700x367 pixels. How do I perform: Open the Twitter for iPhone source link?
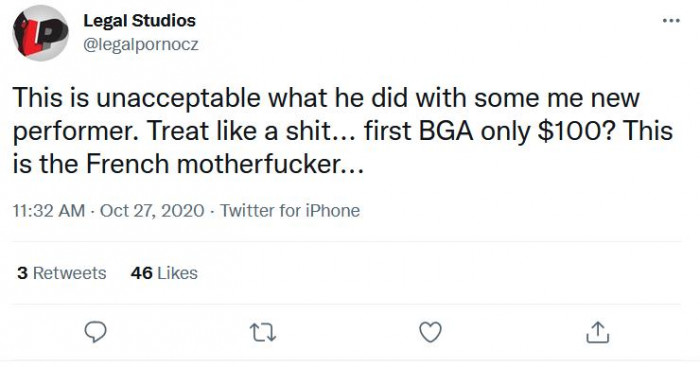(x=290, y=210)
